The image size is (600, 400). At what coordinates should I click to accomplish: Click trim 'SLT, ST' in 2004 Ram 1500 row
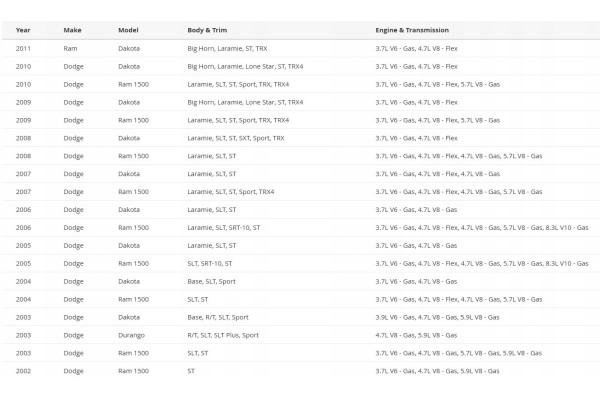(198, 299)
